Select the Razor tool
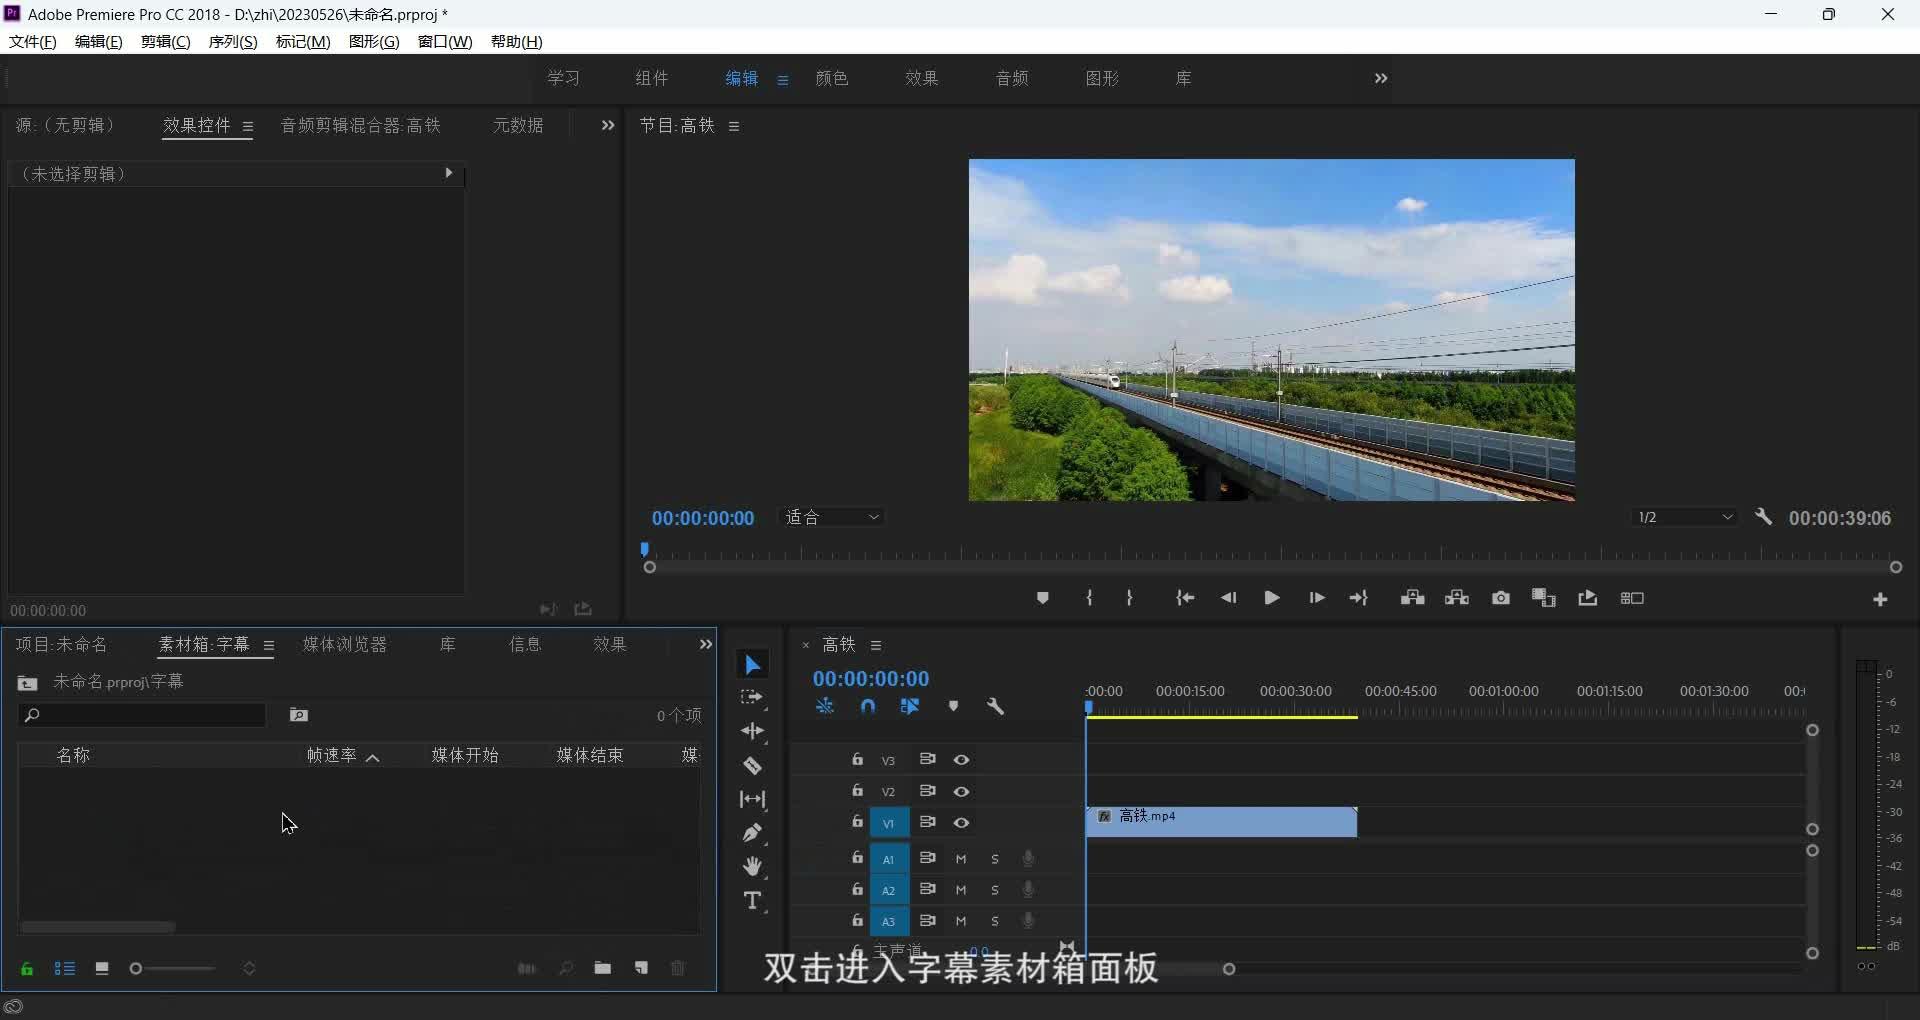Viewport: 1920px width, 1020px height. point(753,766)
